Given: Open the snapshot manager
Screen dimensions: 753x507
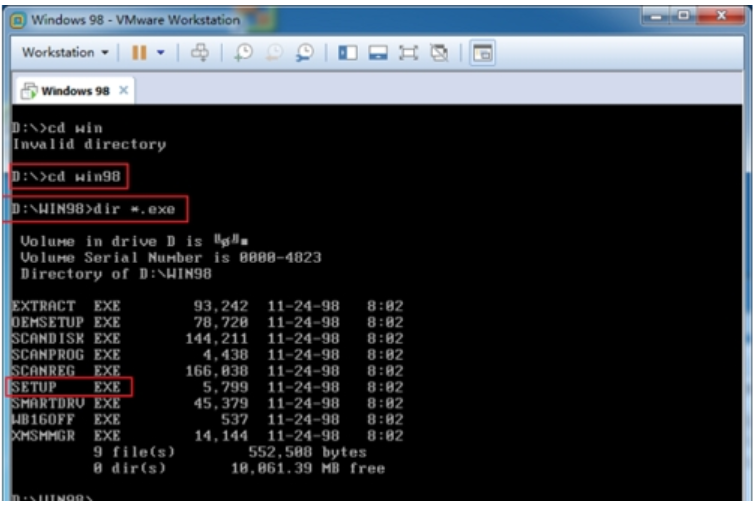Looking at the screenshot, I should tap(305, 52).
